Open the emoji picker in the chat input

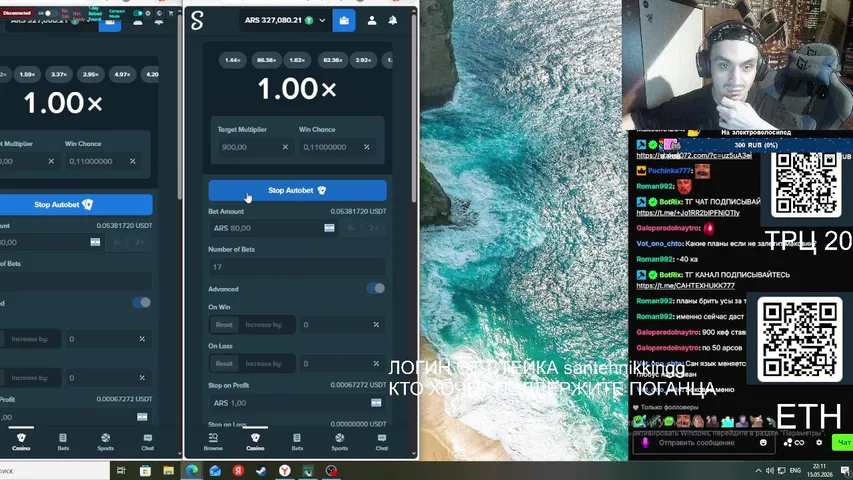763,442
